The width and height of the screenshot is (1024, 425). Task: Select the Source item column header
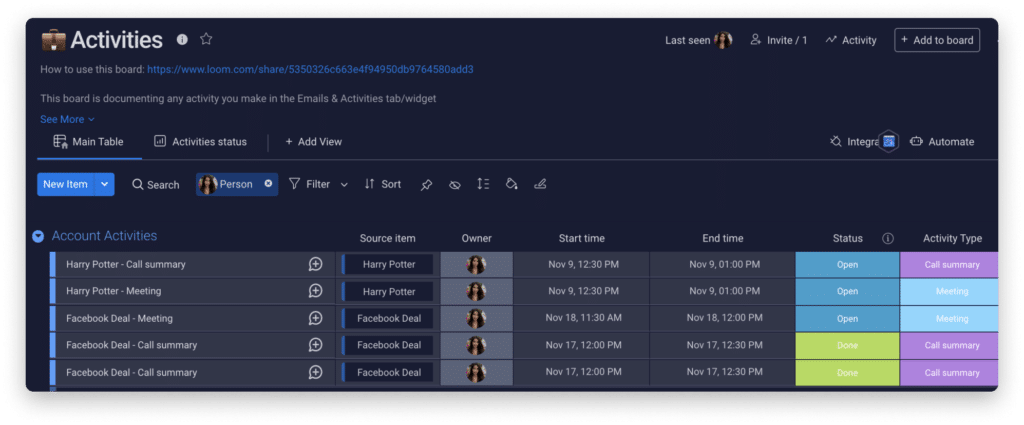click(387, 238)
